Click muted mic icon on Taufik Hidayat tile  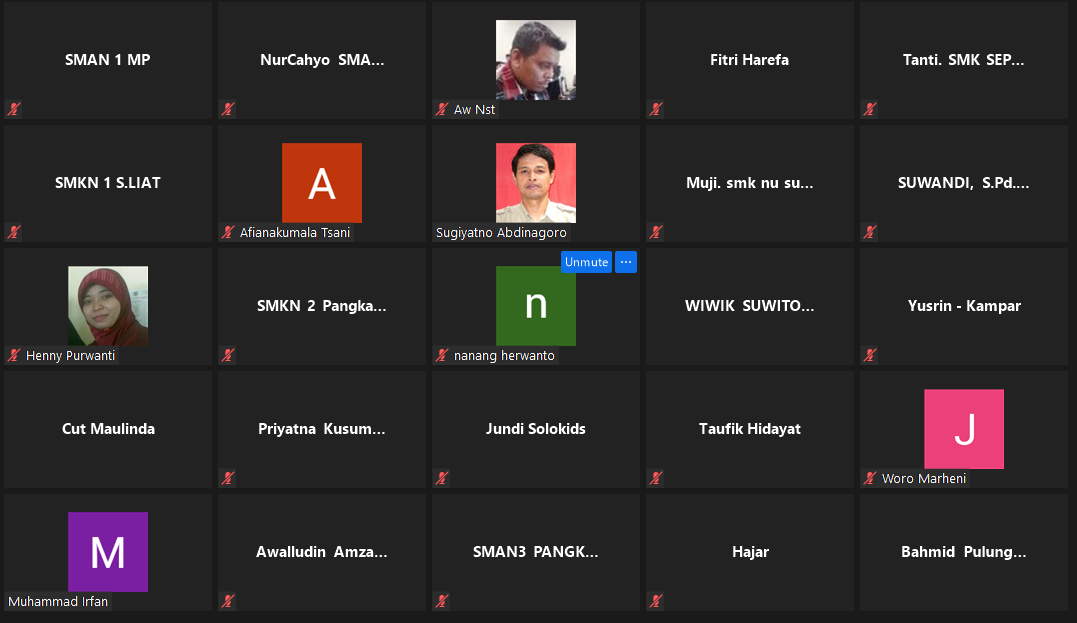click(656, 478)
